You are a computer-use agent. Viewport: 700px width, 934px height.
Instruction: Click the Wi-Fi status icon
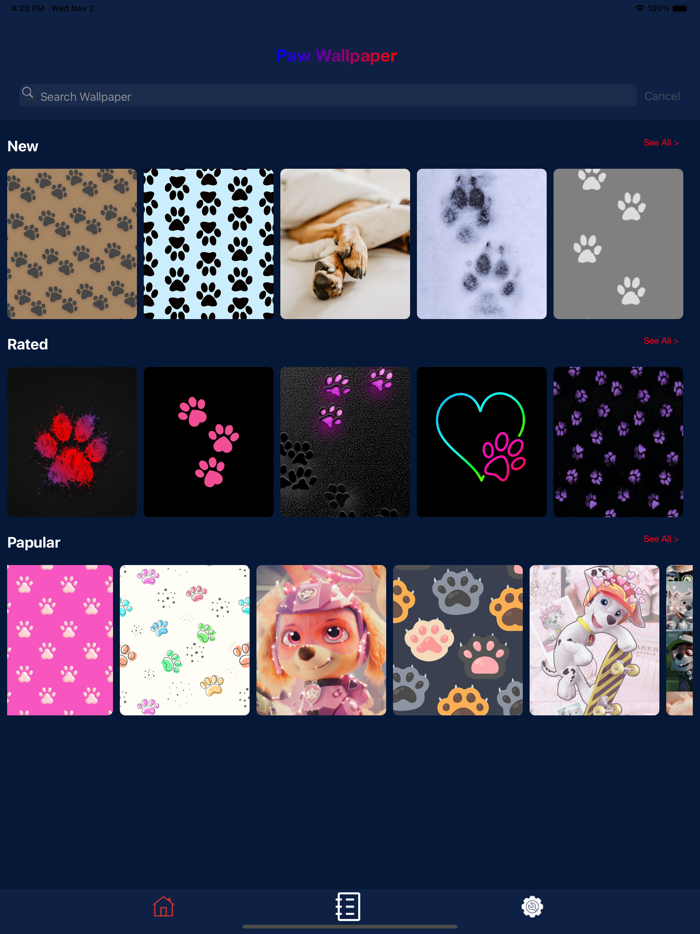640,8
